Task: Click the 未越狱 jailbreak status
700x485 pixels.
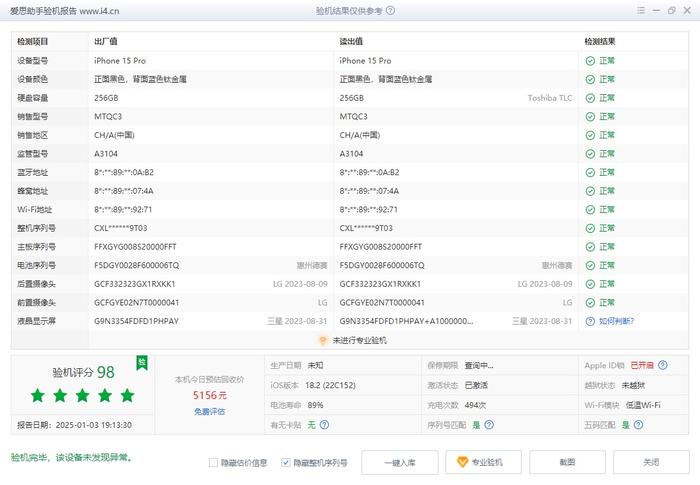Action: (x=633, y=385)
